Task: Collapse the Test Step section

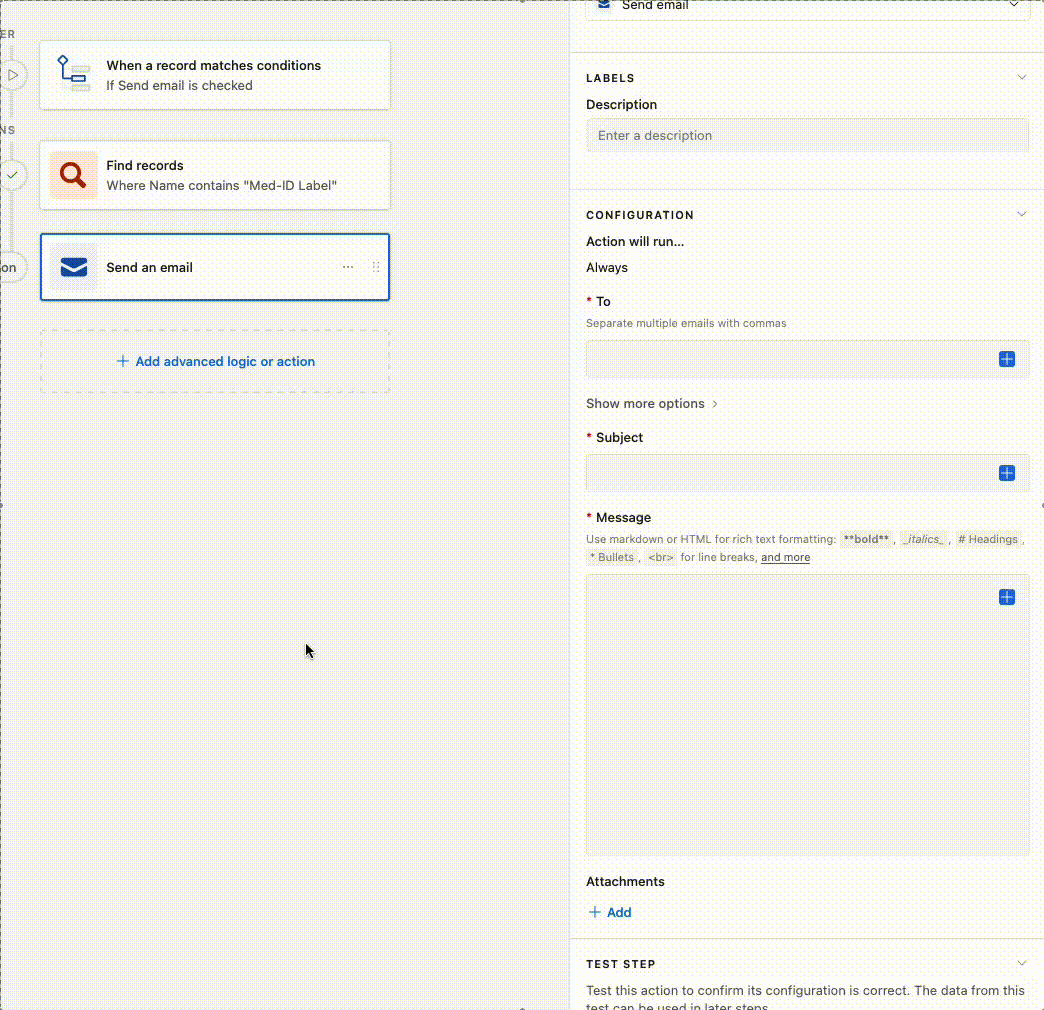Action: click(x=1021, y=964)
